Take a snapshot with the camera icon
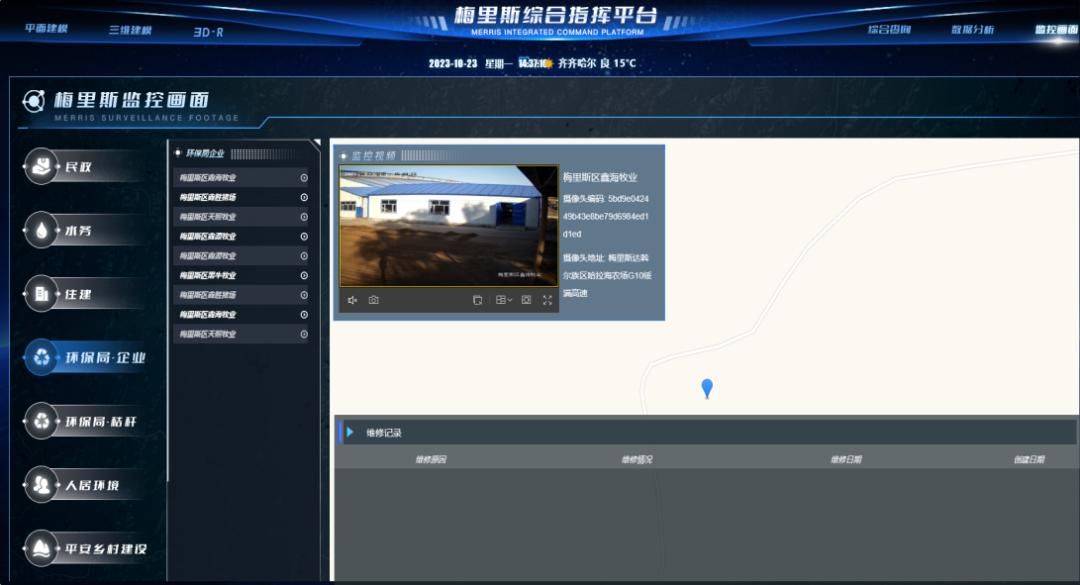 click(373, 300)
